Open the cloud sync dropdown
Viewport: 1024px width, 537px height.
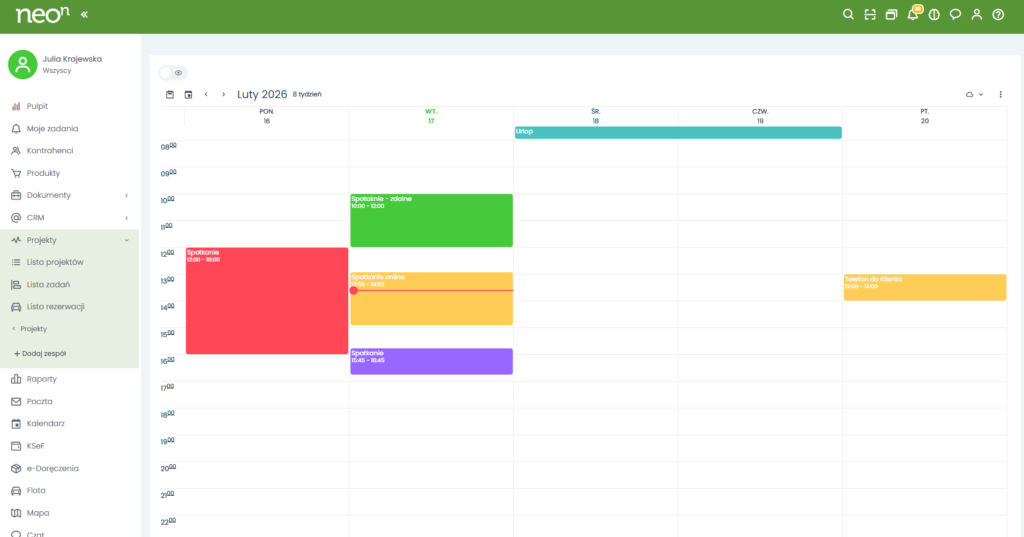coord(974,94)
